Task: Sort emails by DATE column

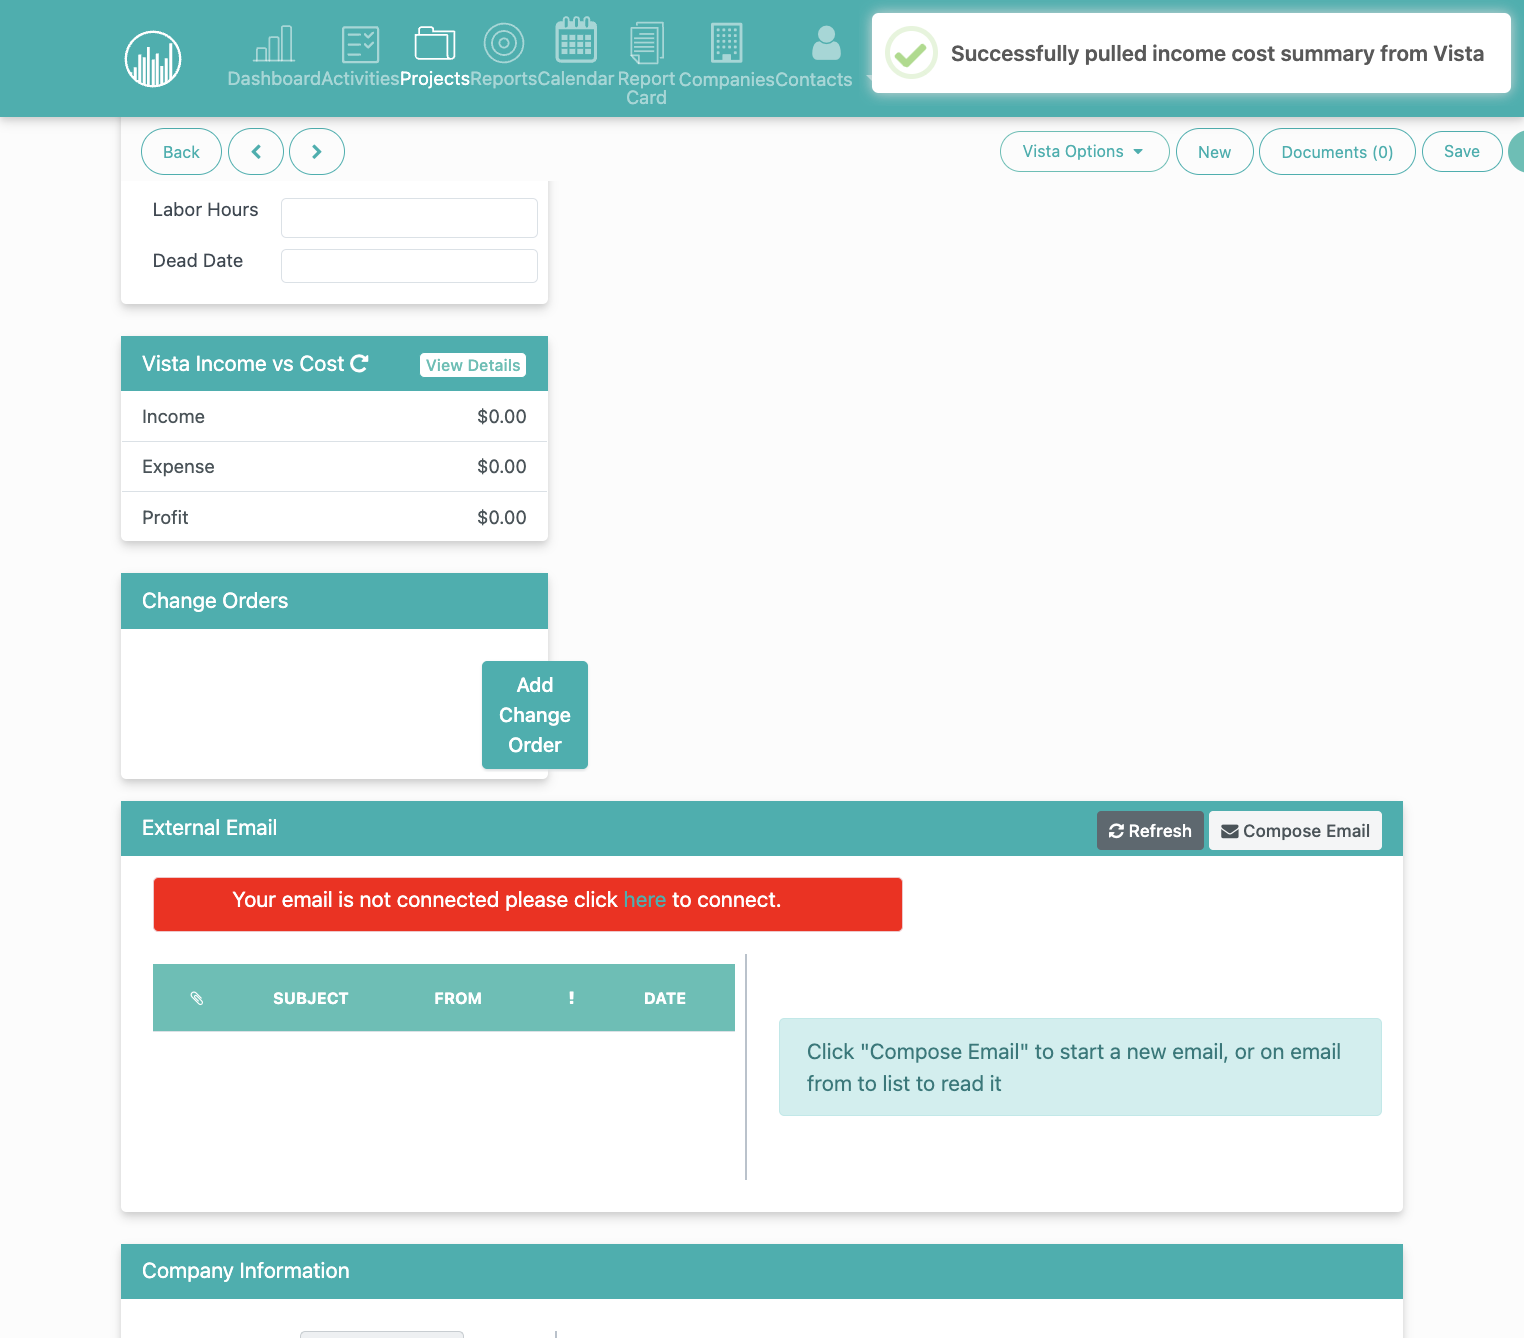Action: coord(665,998)
